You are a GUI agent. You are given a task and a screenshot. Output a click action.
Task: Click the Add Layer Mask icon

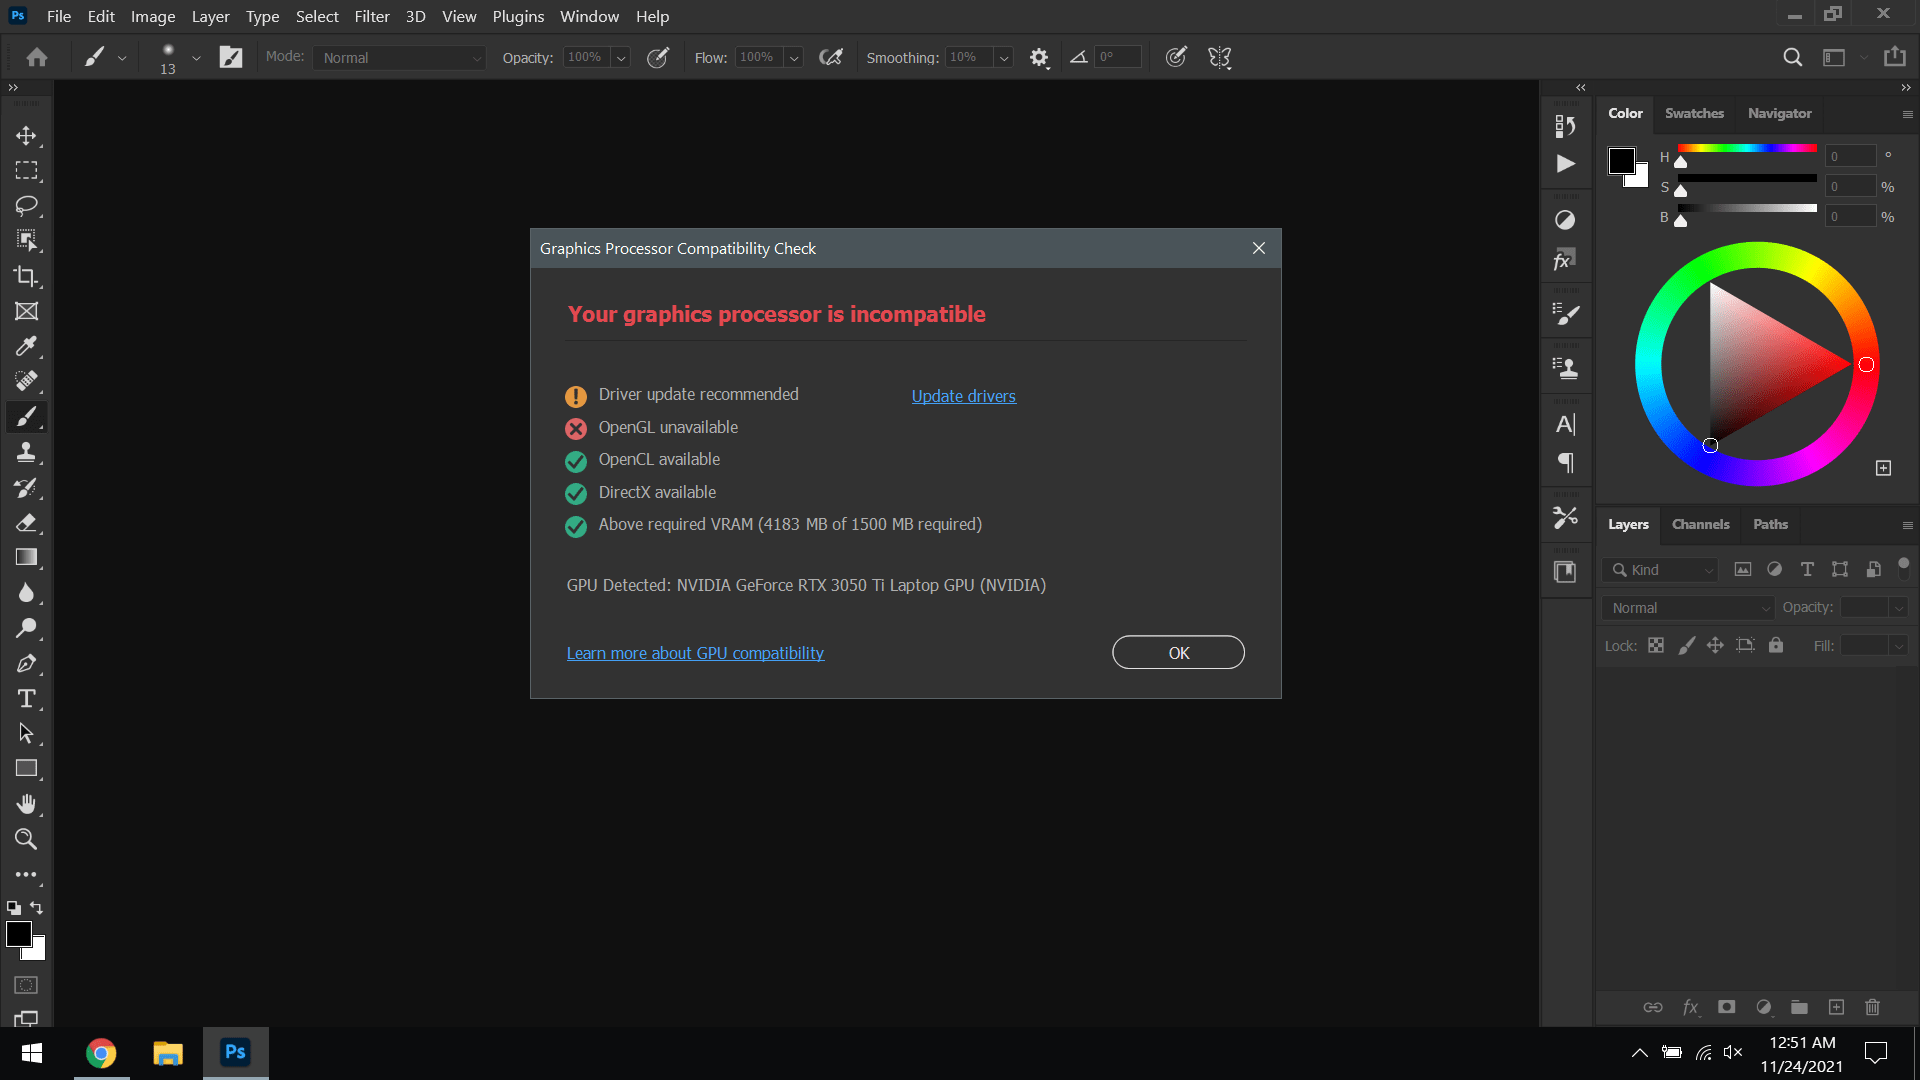point(1727,1007)
